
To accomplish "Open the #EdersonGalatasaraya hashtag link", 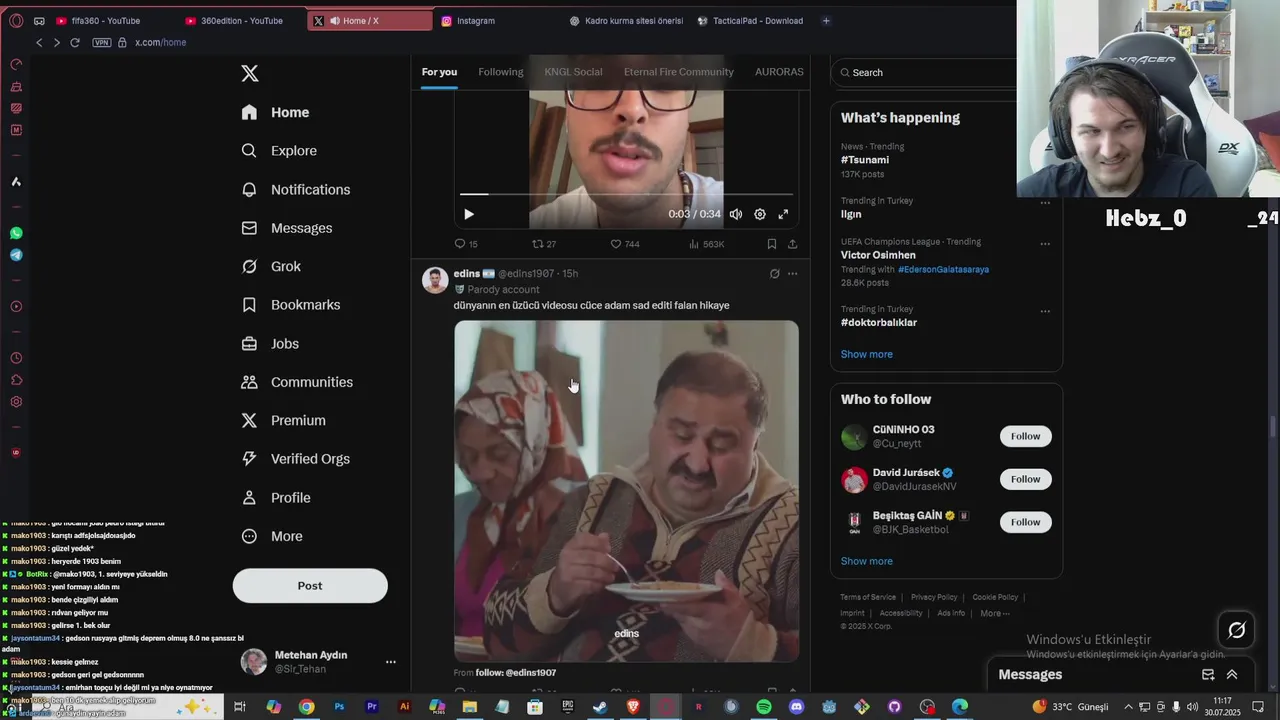I will coord(943,269).
